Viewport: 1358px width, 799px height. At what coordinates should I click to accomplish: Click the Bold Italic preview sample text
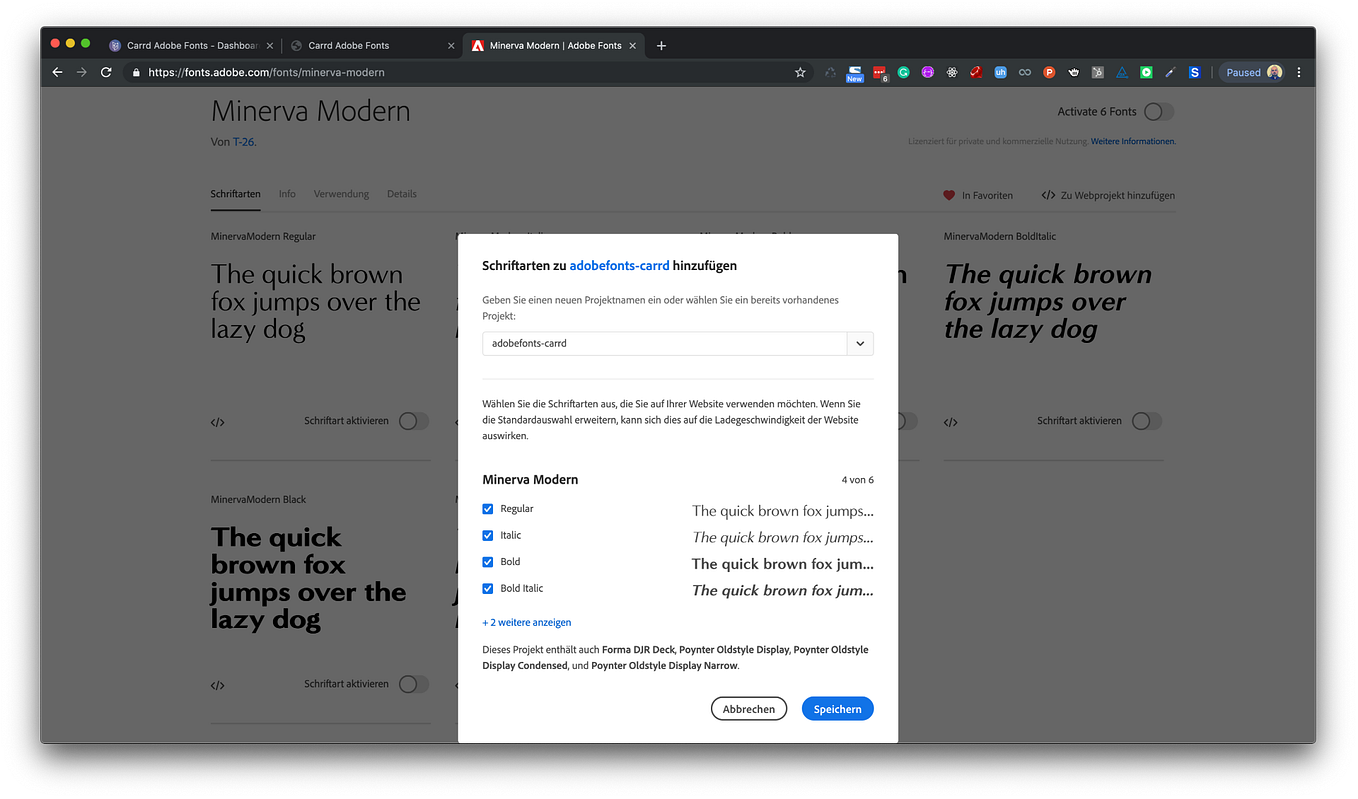(783, 590)
